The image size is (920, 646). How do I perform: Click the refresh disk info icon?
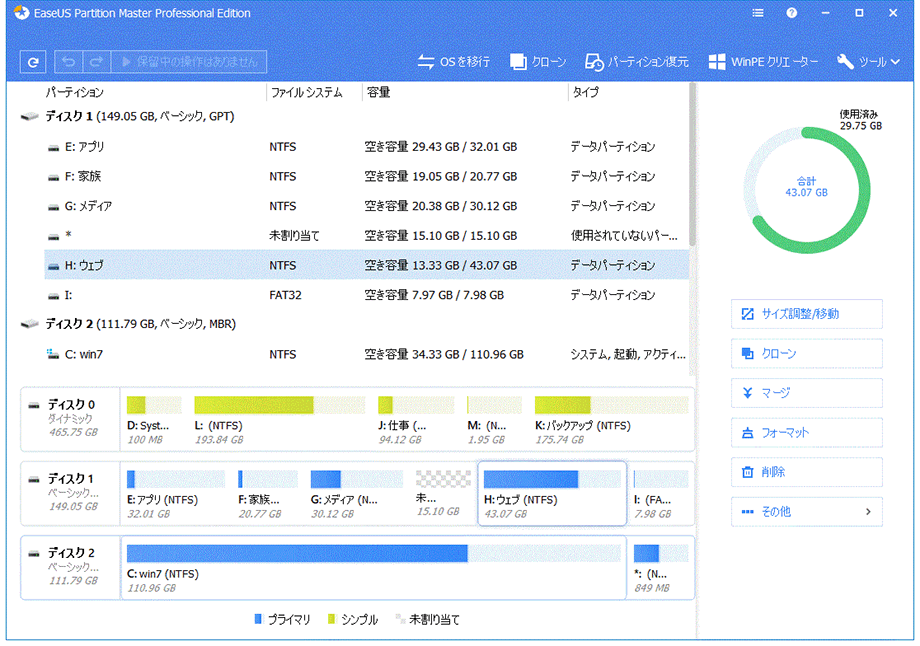[33, 62]
